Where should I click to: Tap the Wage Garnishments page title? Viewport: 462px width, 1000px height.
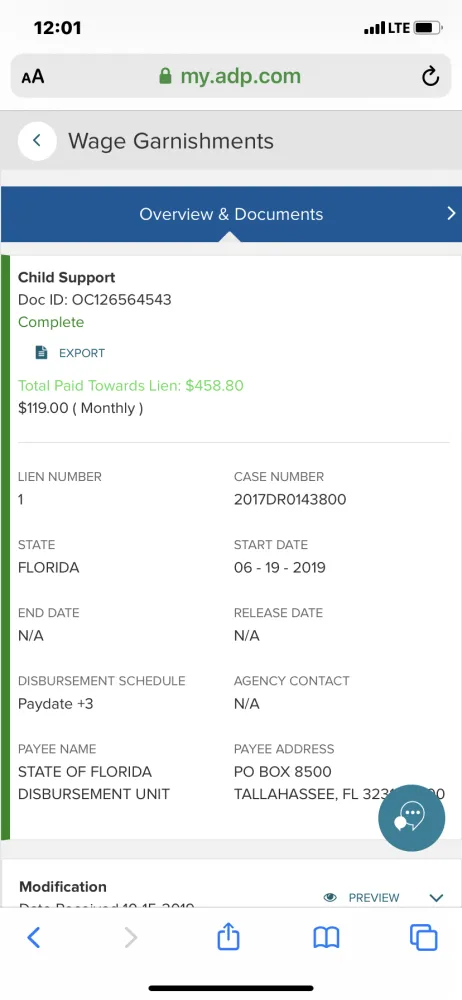pyautogui.click(x=171, y=141)
